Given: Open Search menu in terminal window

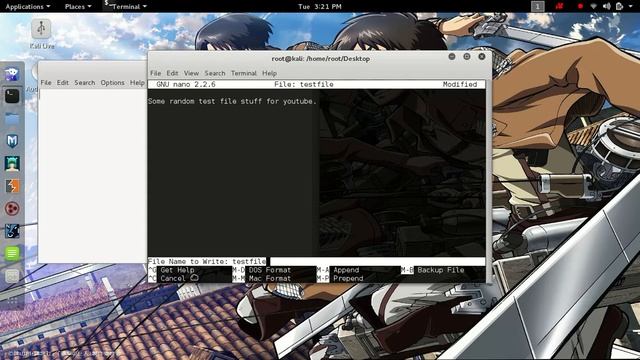Looking at the screenshot, I should tap(215, 73).
